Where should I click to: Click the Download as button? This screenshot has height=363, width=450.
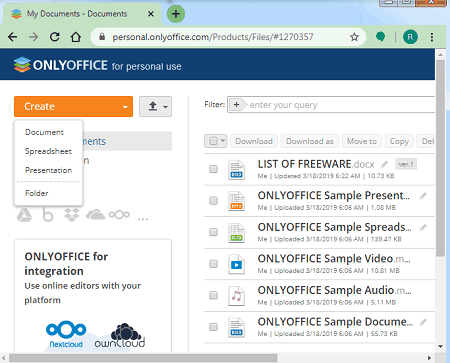click(310, 141)
